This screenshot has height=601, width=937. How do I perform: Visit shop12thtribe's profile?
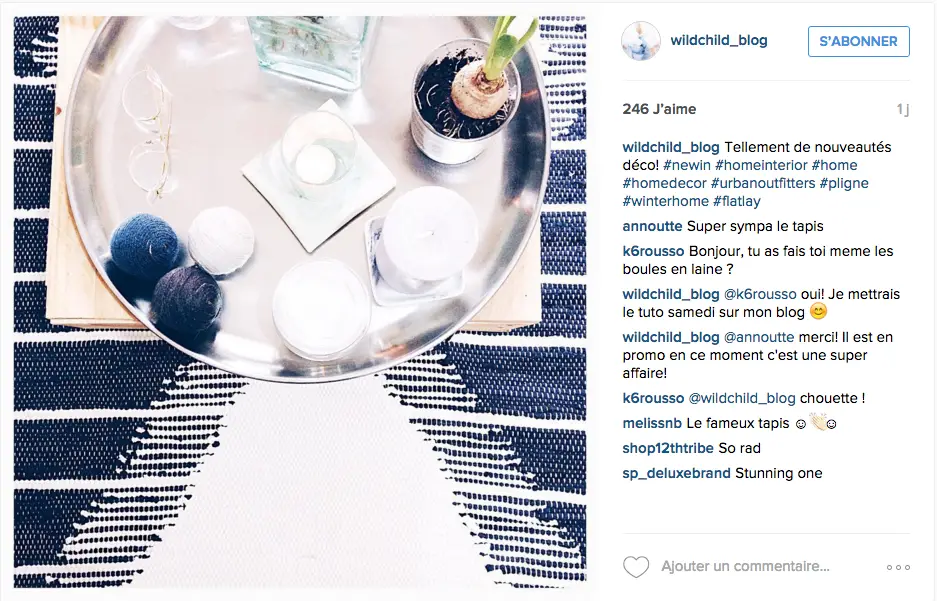(x=668, y=448)
